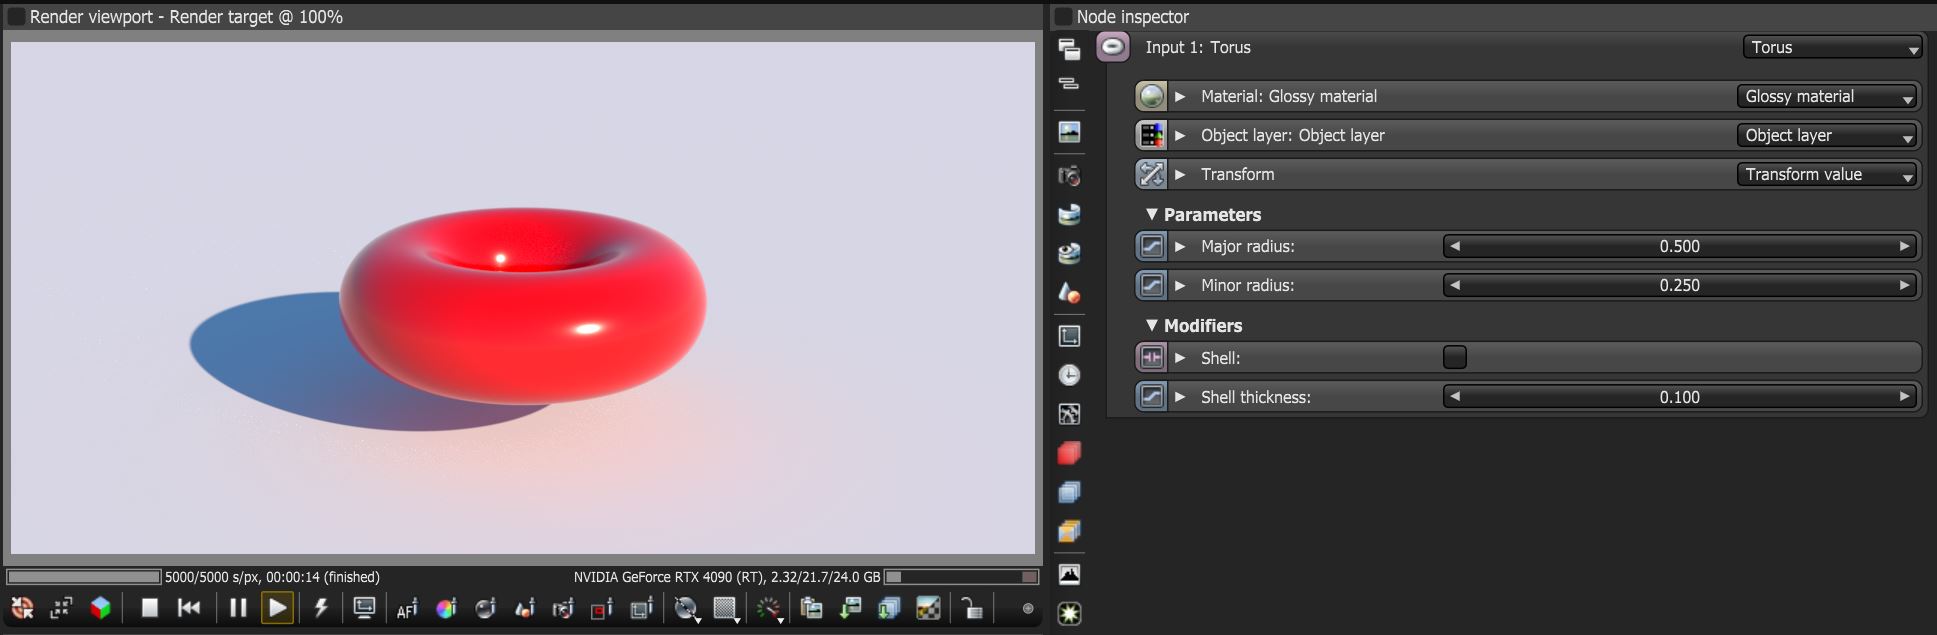Select the white balance color picker icon
This screenshot has height=635, width=1937.
[446, 609]
